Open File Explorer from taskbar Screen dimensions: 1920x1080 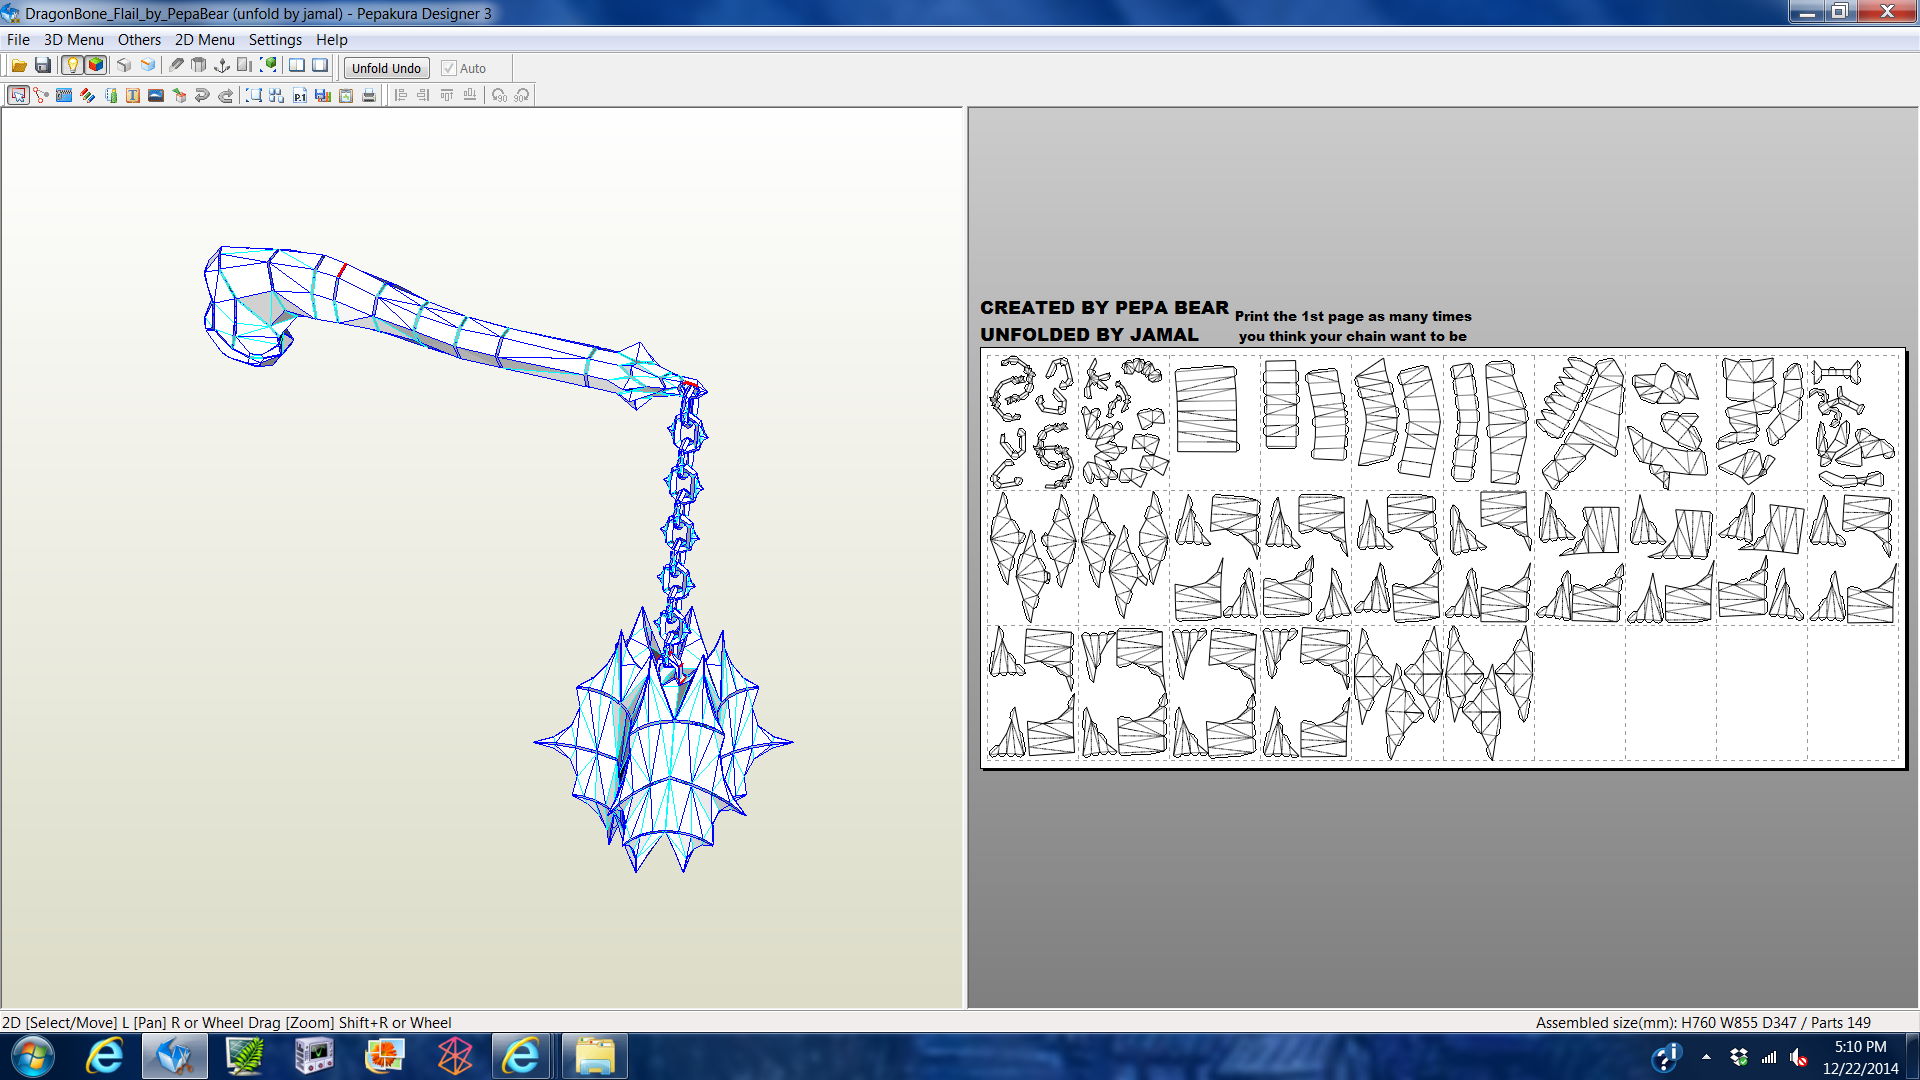(595, 1057)
